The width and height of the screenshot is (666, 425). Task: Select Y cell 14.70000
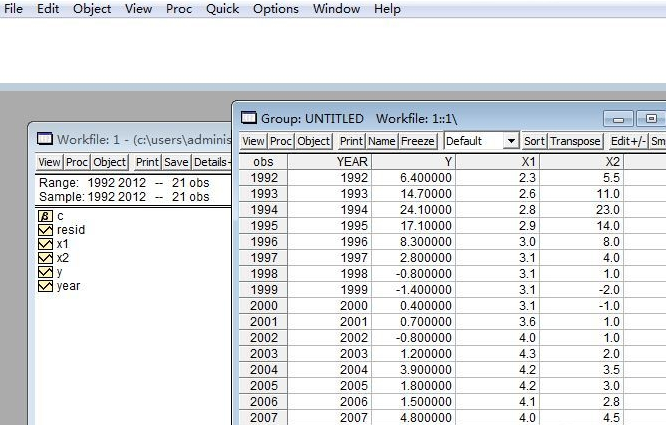pos(413,194)
